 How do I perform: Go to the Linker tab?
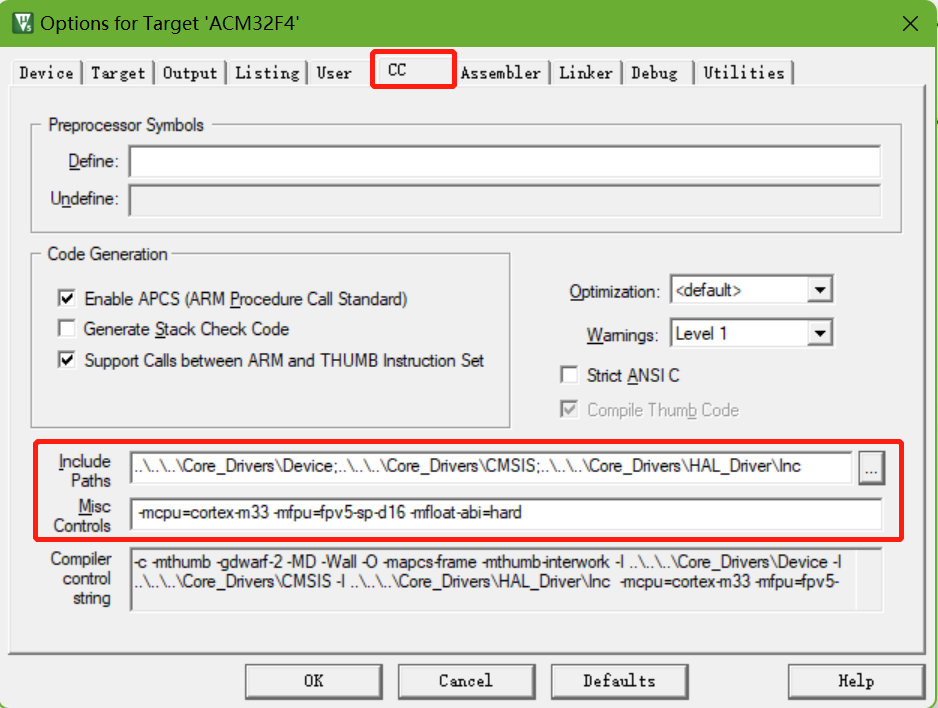click(x=586, y=73)
